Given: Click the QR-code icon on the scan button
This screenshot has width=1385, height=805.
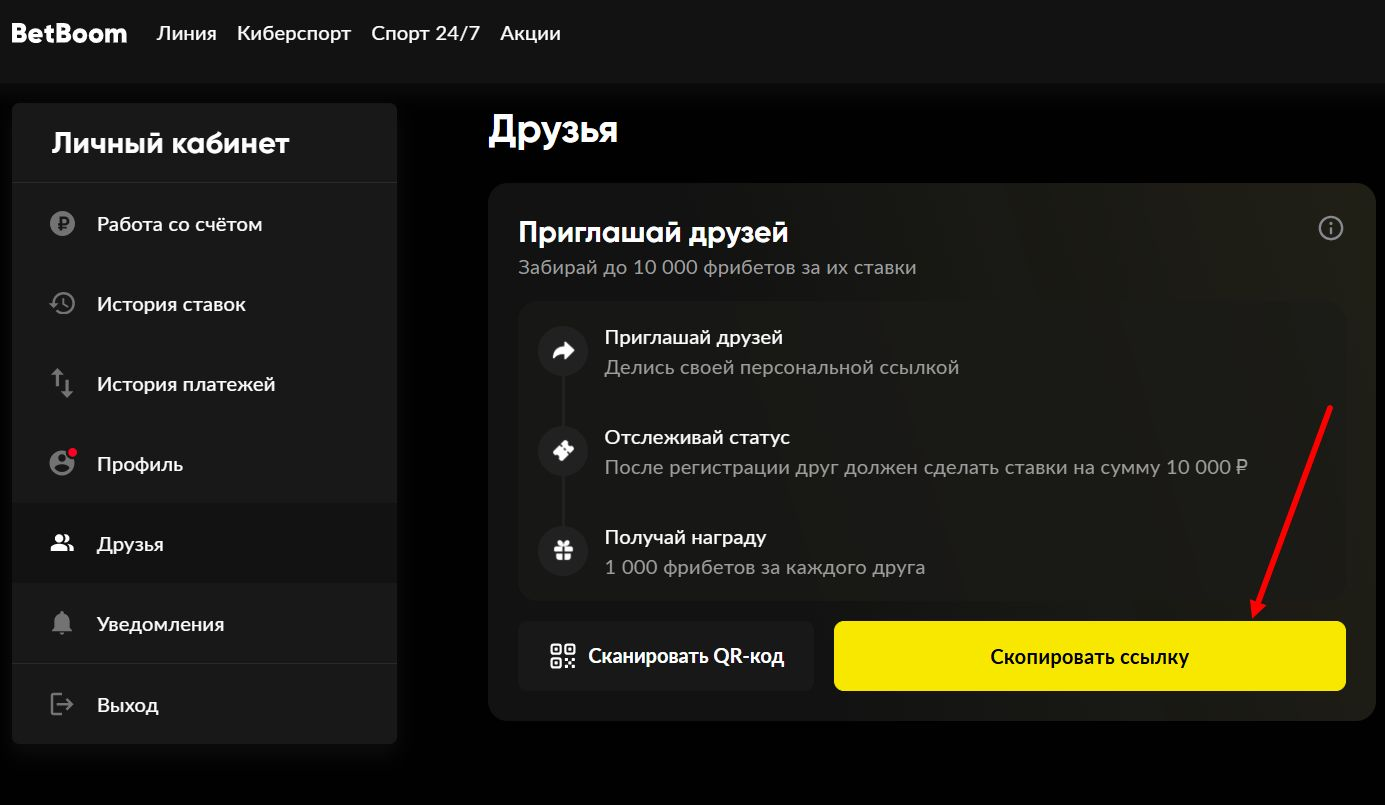Looking at the screenshot, I should click(x=563, y=656).
